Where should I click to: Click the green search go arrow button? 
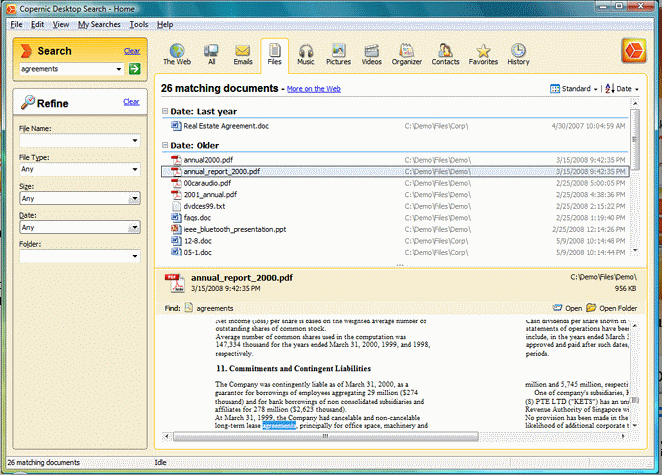coord(134,69)
